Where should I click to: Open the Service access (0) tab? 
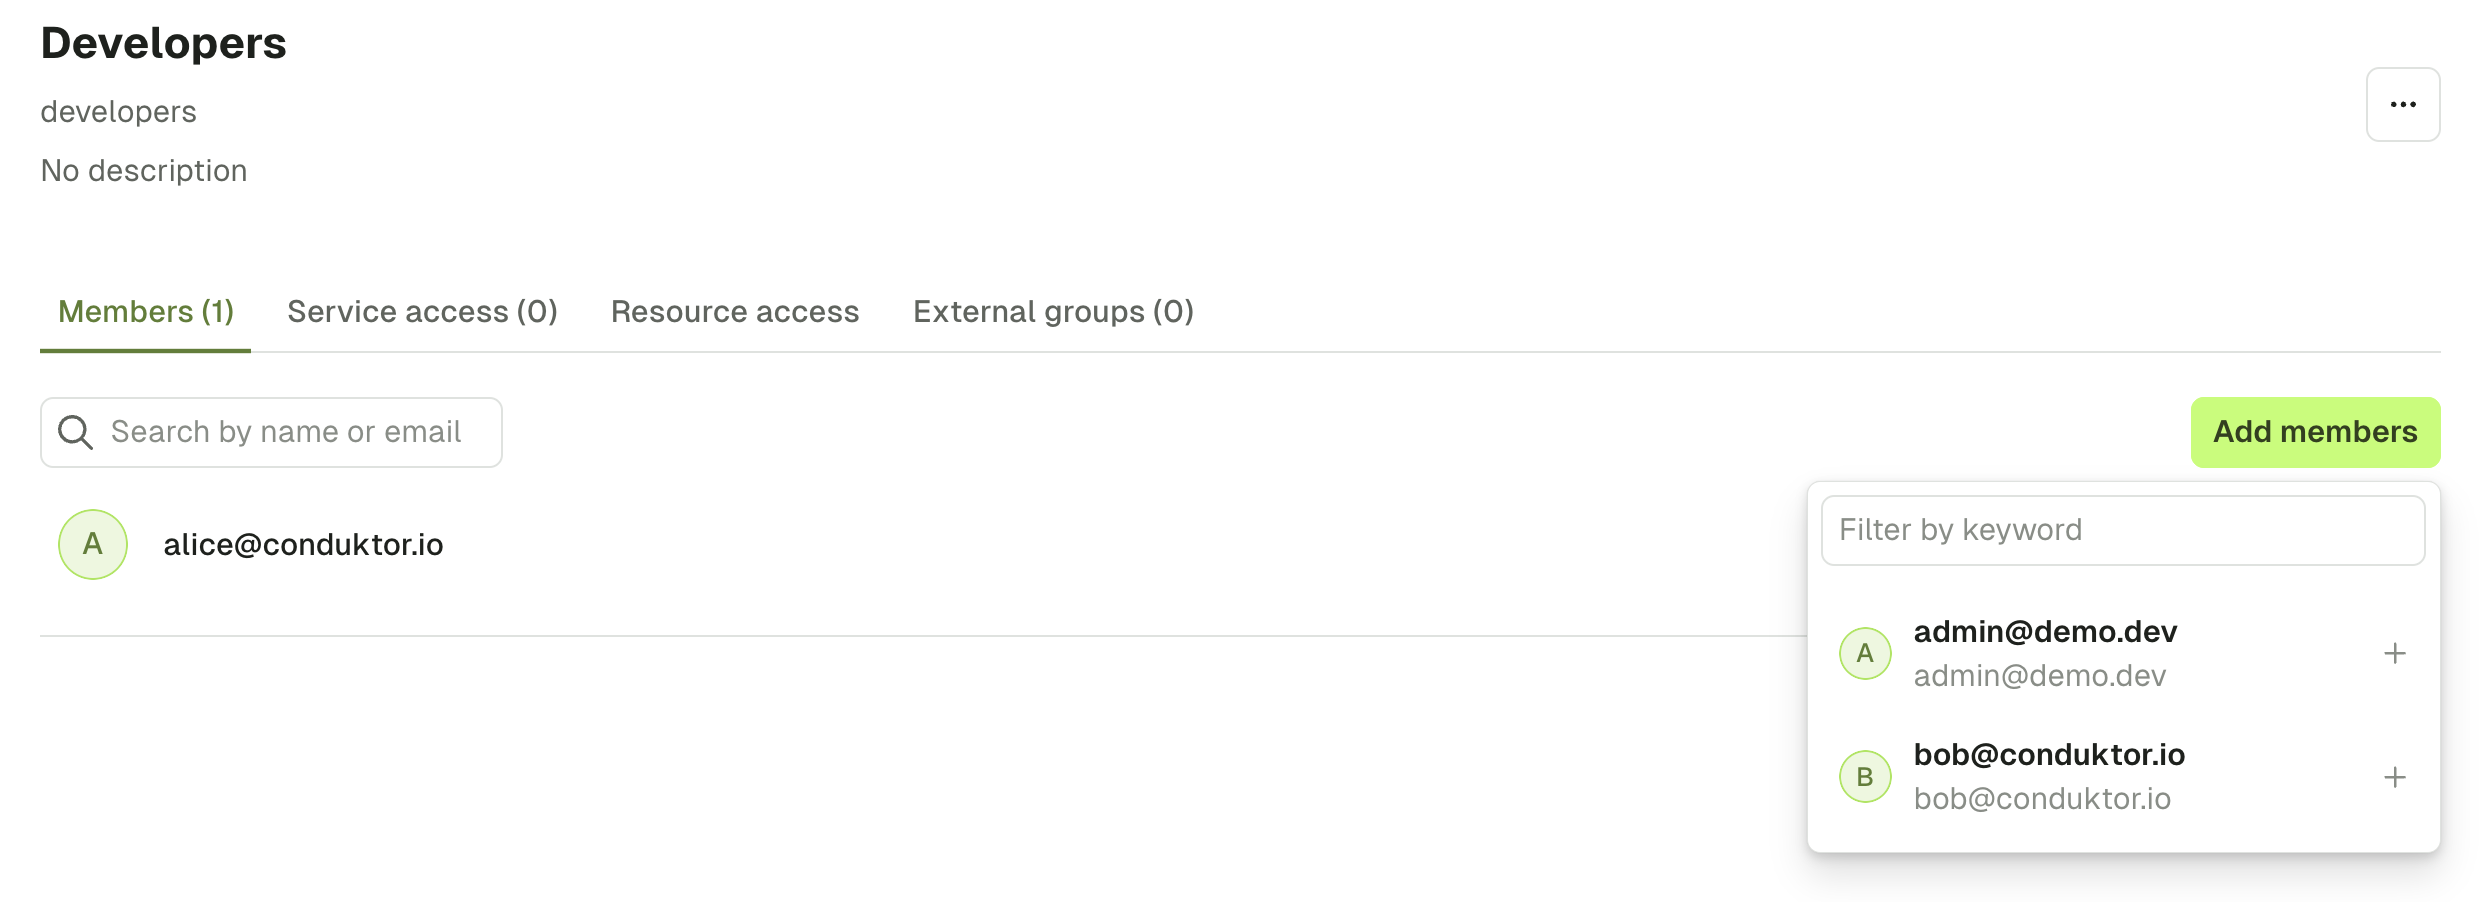click(x=422, y=312)
